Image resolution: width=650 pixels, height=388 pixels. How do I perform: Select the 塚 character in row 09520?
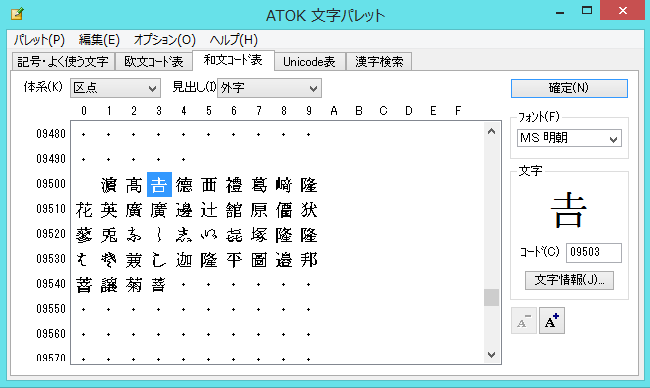[259, 235]
